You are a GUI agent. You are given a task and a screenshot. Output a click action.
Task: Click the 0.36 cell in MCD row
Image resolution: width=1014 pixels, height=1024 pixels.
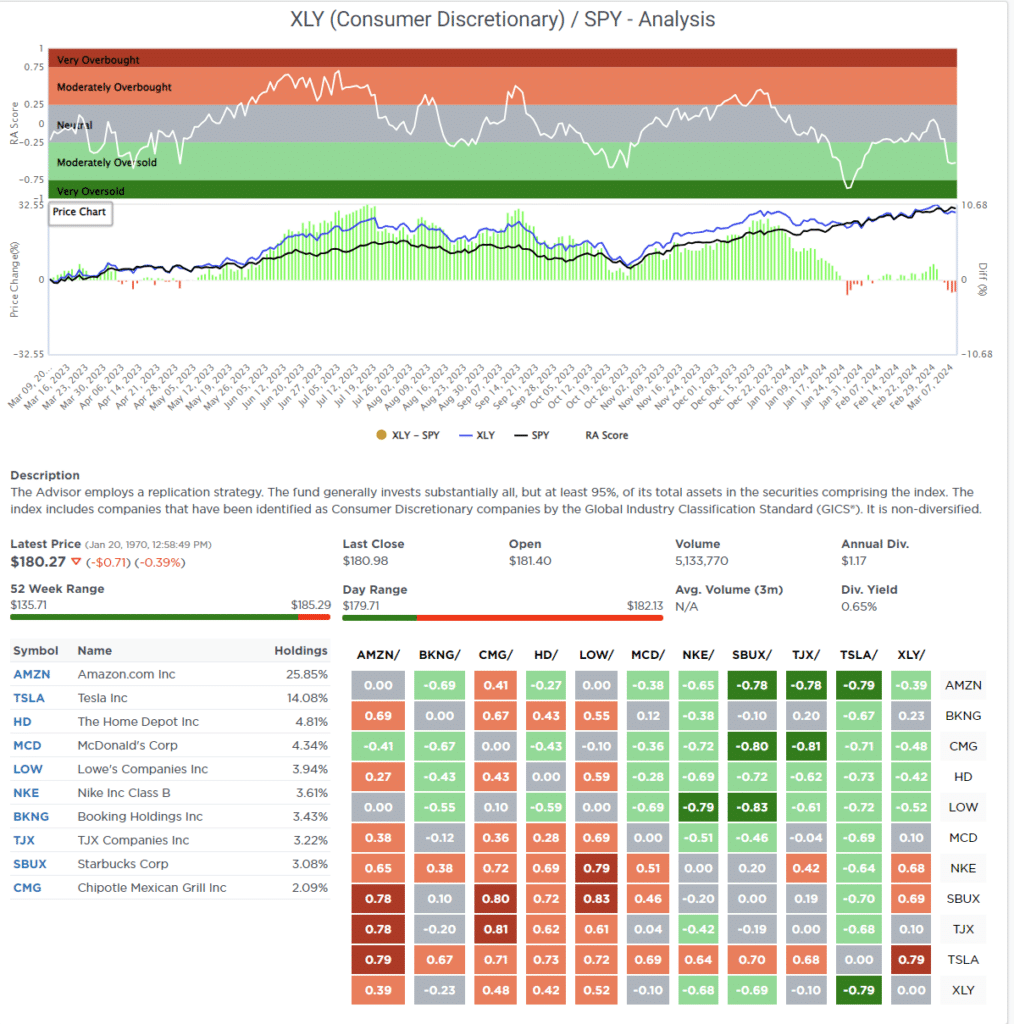[496, 838]
